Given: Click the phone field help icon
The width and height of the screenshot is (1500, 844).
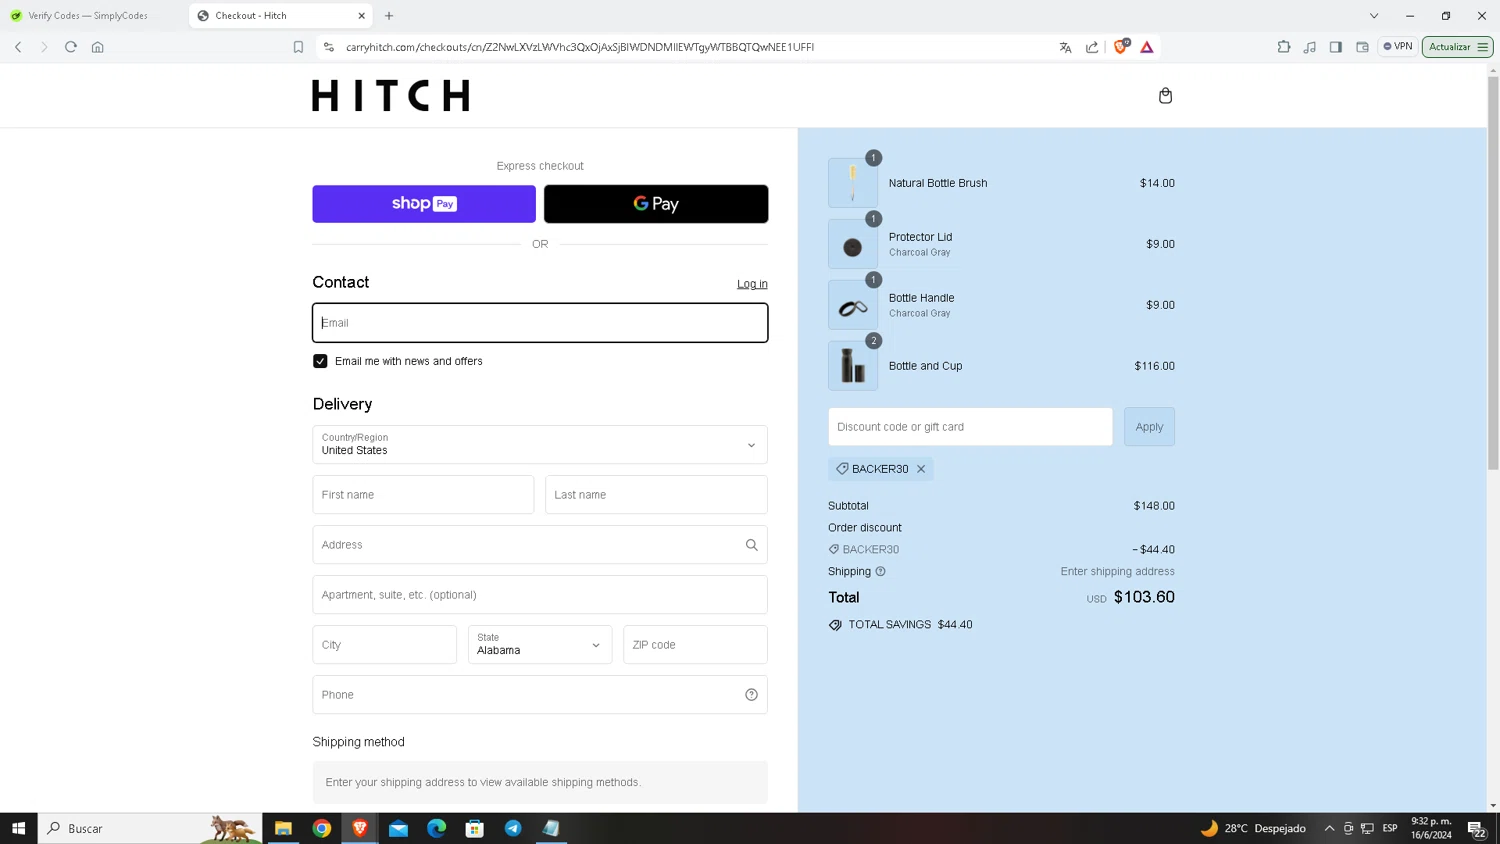Looking at the screenshot, I should (x=751, y=695).
